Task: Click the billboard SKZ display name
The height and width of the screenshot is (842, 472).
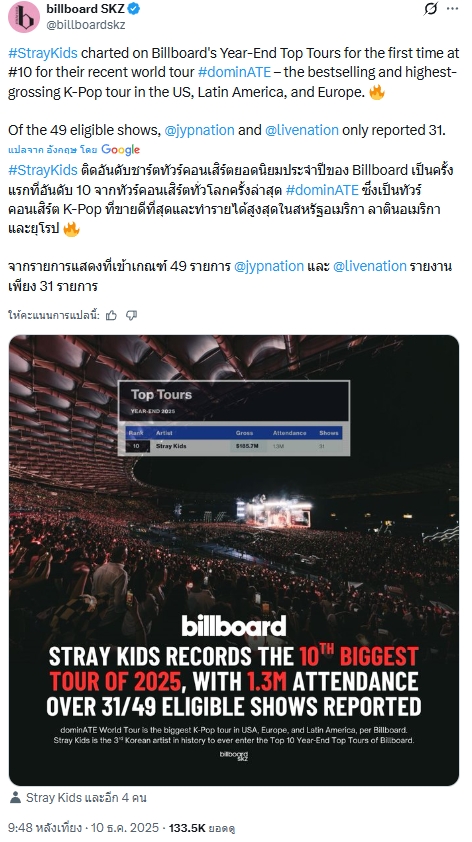Action: pyautogui.click(x=85, y=9)
